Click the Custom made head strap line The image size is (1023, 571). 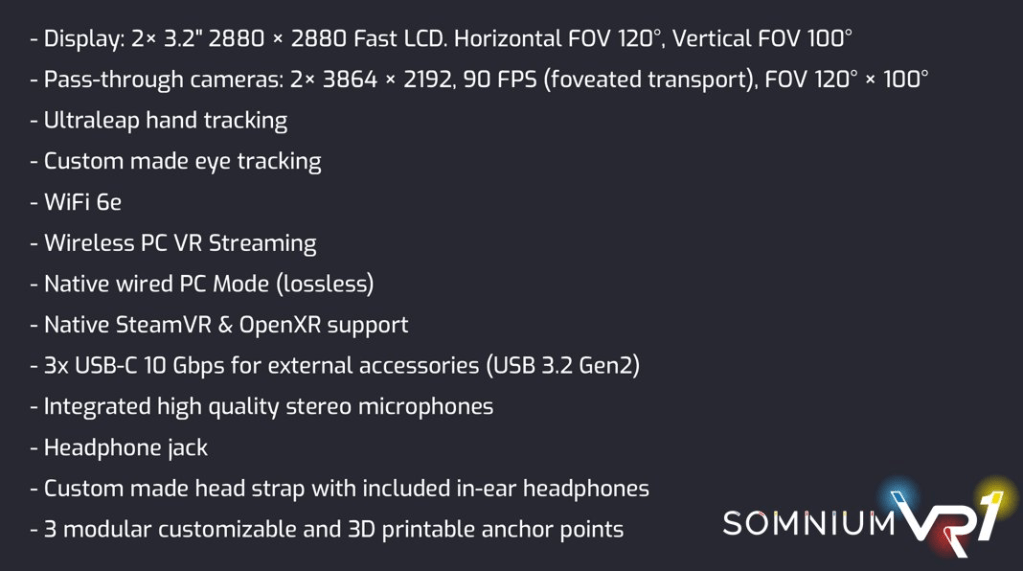340,488
